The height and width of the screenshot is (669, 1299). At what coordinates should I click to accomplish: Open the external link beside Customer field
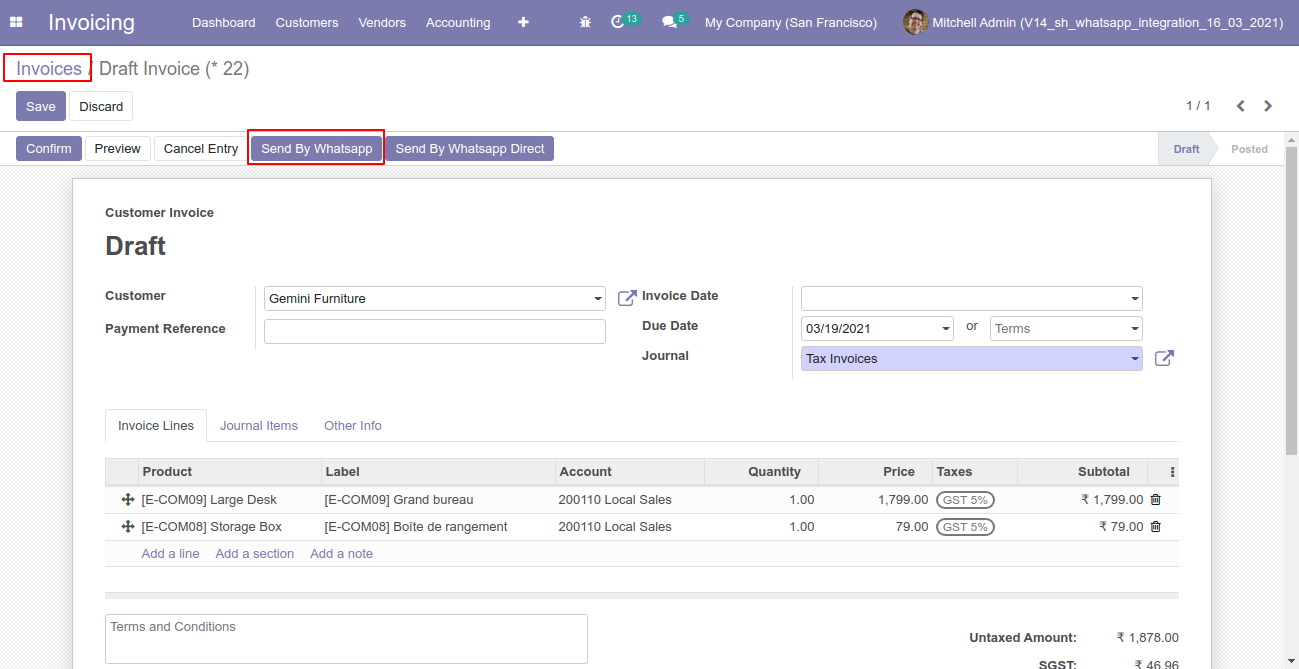click(627, 298)
